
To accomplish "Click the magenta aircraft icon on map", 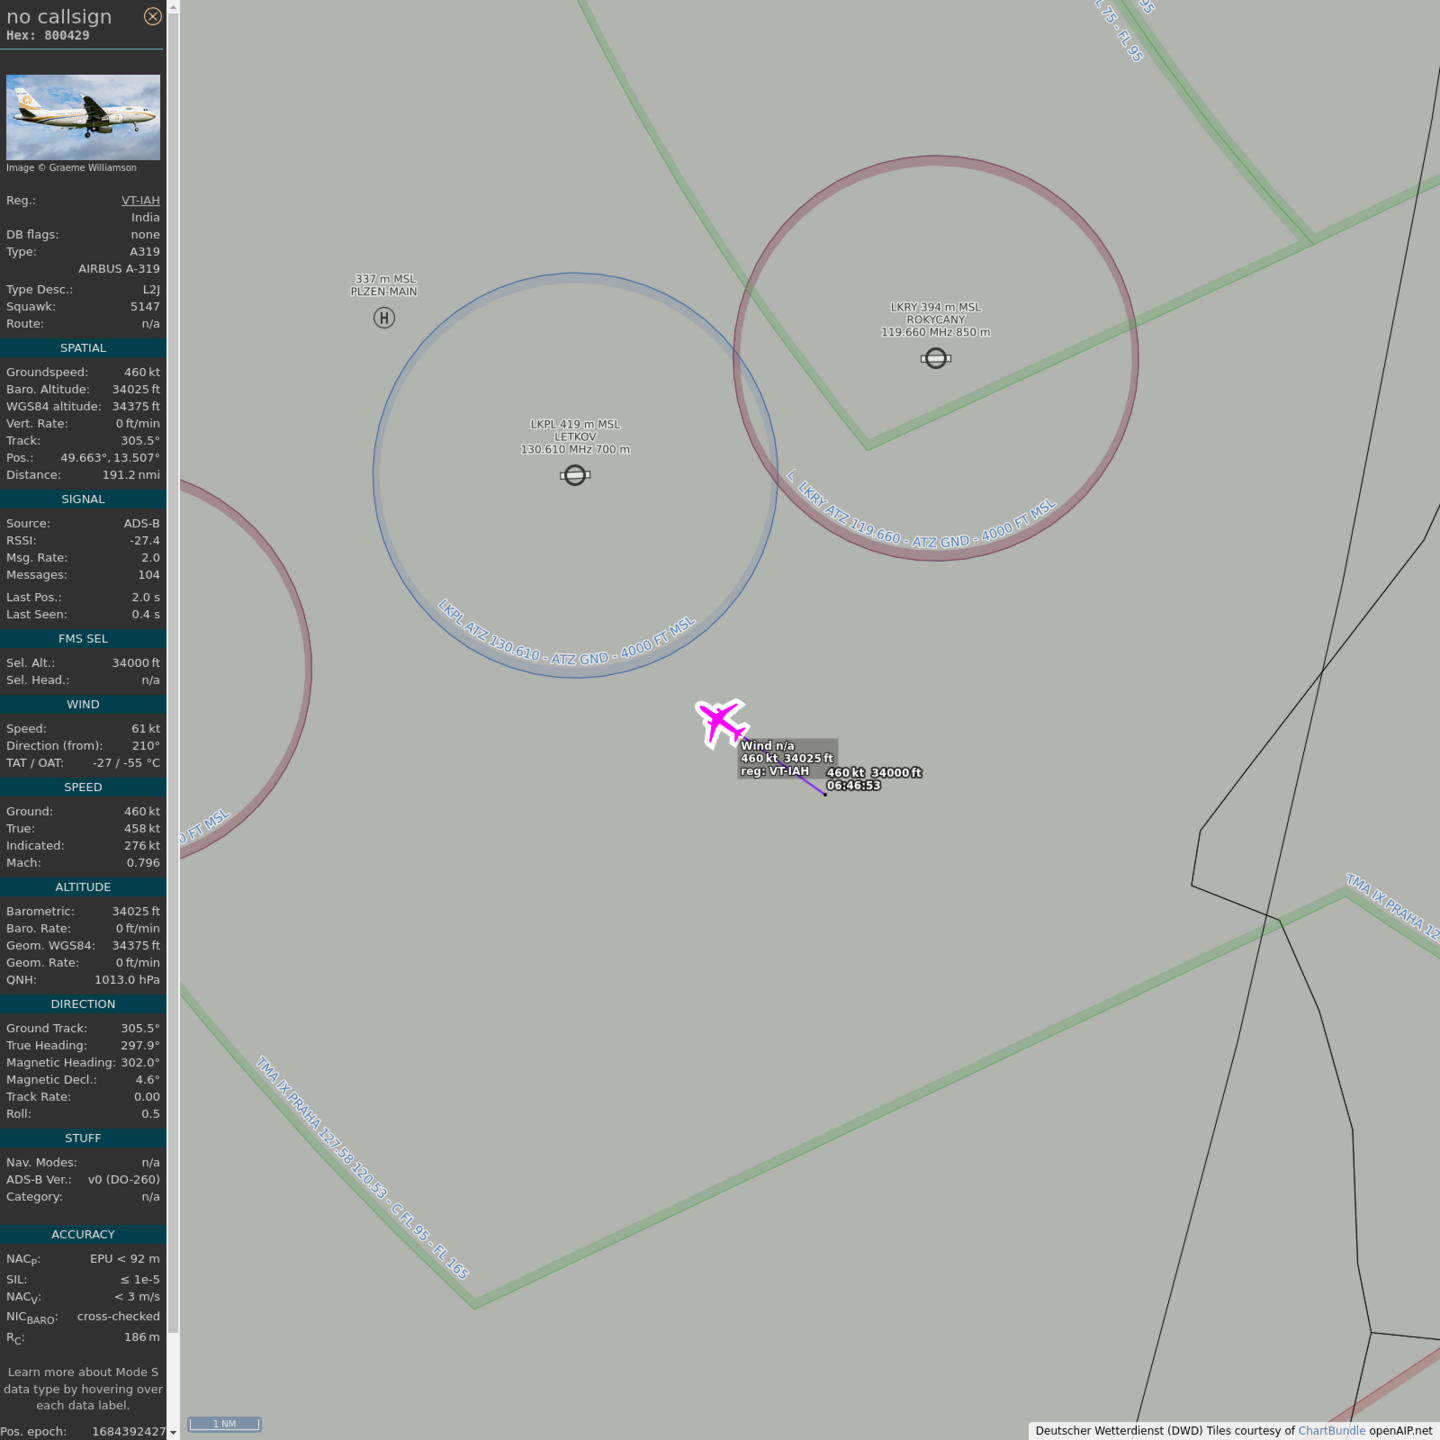I will [720, 722].
